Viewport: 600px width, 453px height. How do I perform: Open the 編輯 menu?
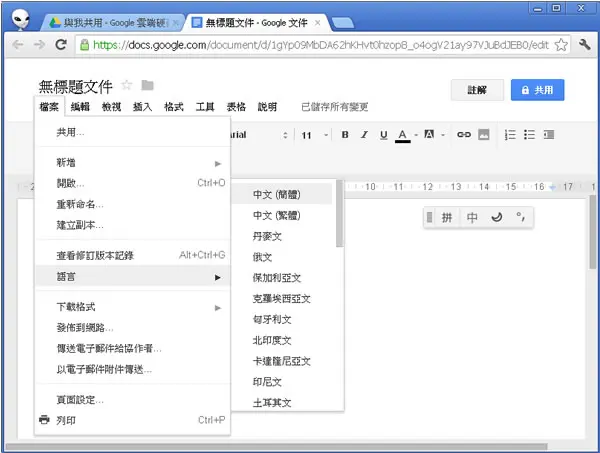pos(80,107)
